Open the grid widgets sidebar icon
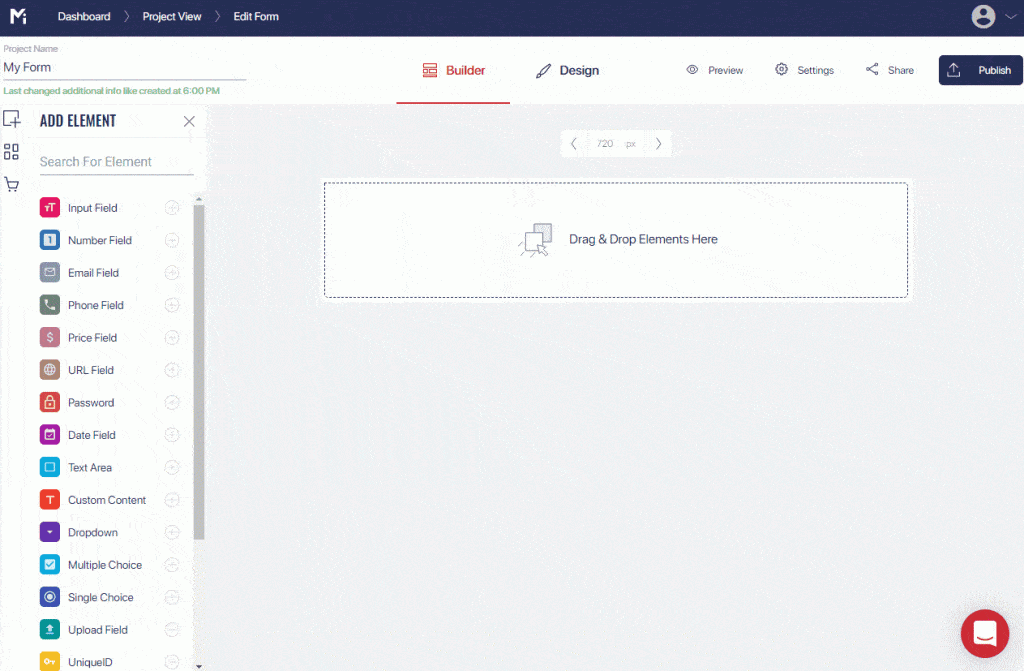The image size is (1024, 671). (x=11, y=152)
